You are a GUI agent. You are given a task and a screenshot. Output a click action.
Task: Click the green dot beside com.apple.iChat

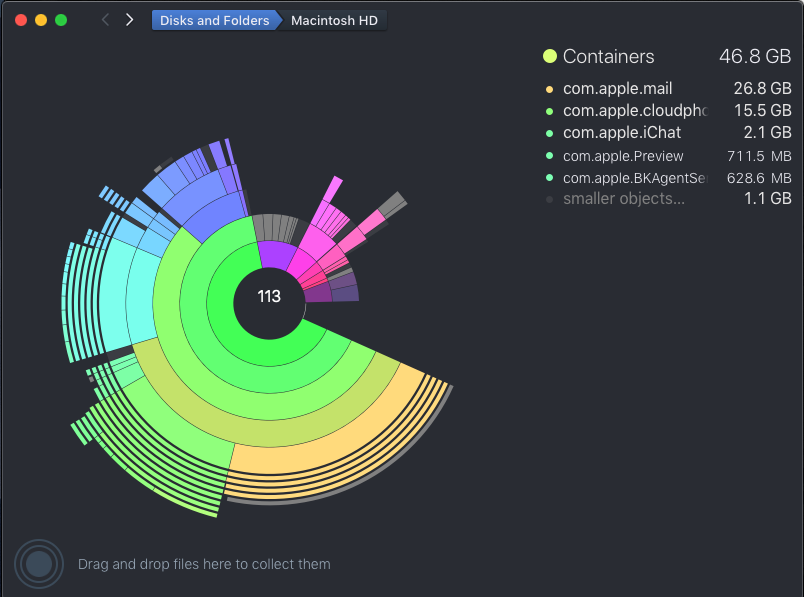point(548,132)
